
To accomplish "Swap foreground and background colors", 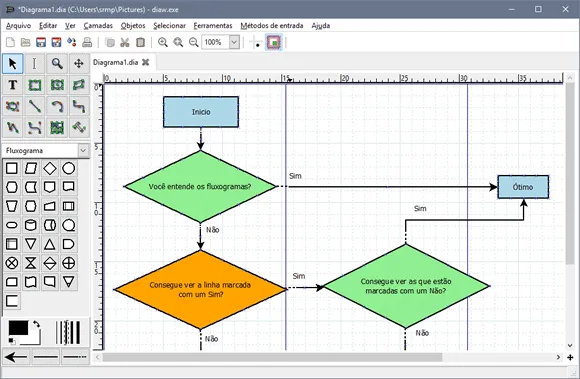I will (36, 324).
